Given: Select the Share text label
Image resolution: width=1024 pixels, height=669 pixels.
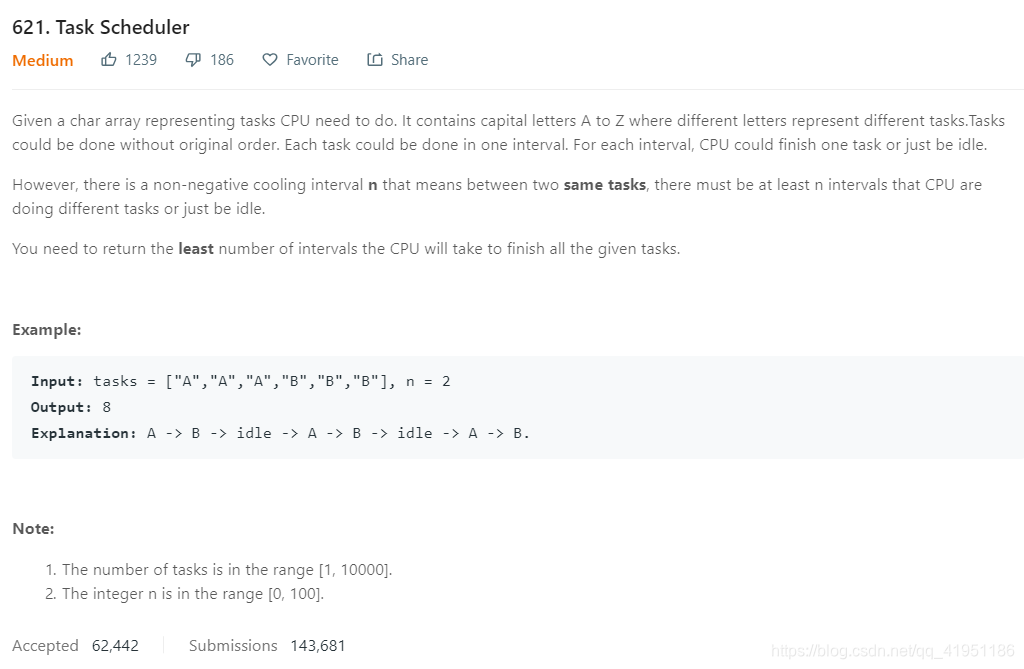Looking at the screenshot, I should coord(409,60).
